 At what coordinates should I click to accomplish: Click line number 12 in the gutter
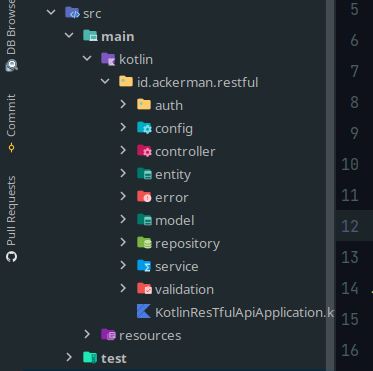pos(350,226)
